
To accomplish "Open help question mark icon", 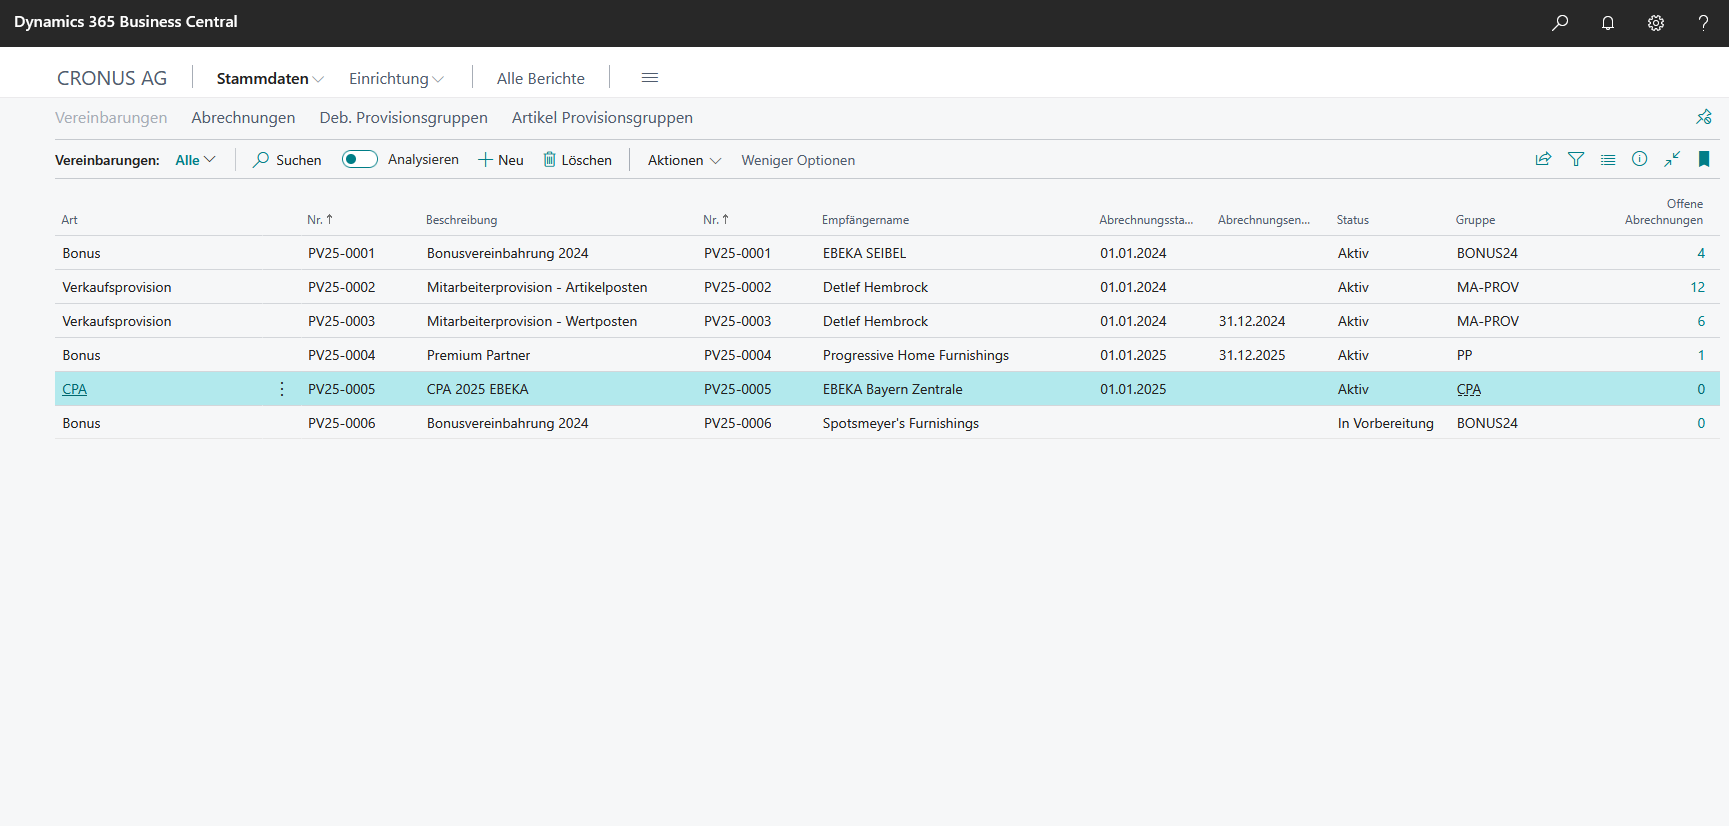I will tap(1703, 22).
